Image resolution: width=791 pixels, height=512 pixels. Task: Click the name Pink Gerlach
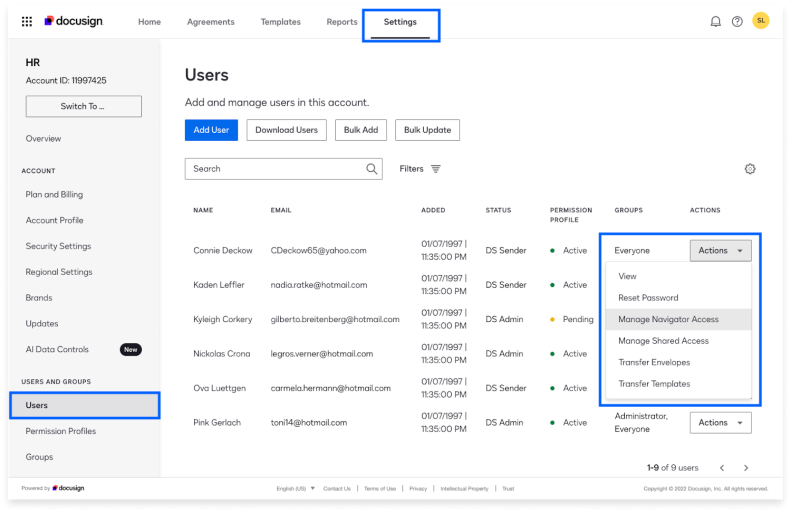[217, 423]
